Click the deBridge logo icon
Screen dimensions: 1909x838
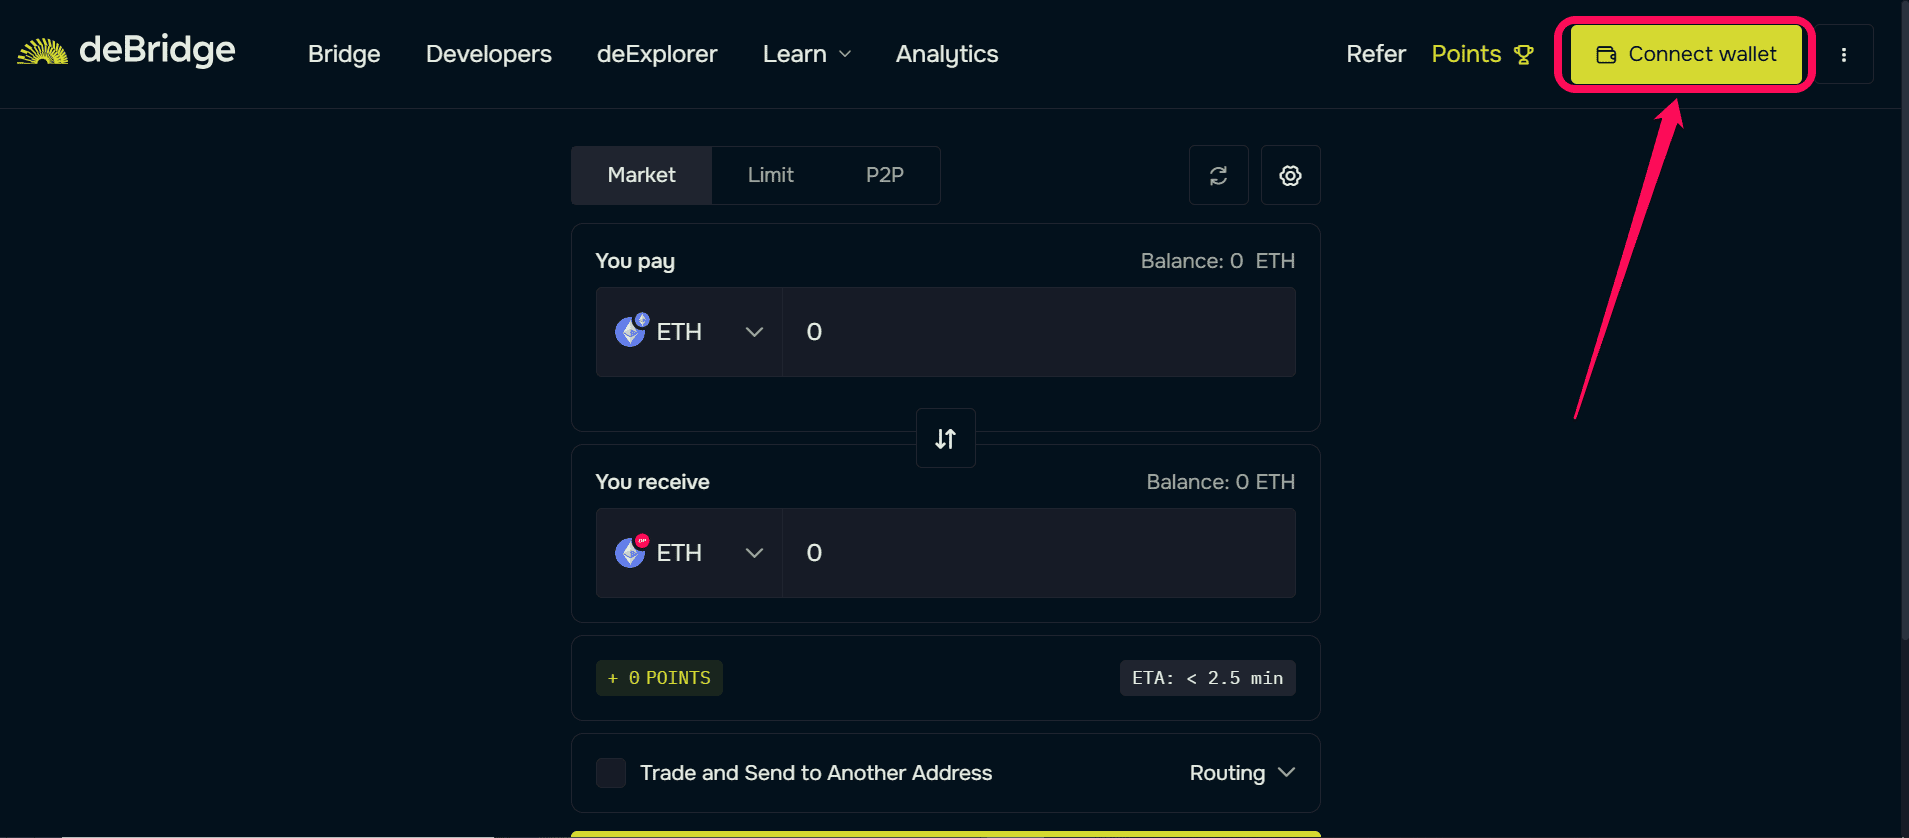tap(42, 52)
